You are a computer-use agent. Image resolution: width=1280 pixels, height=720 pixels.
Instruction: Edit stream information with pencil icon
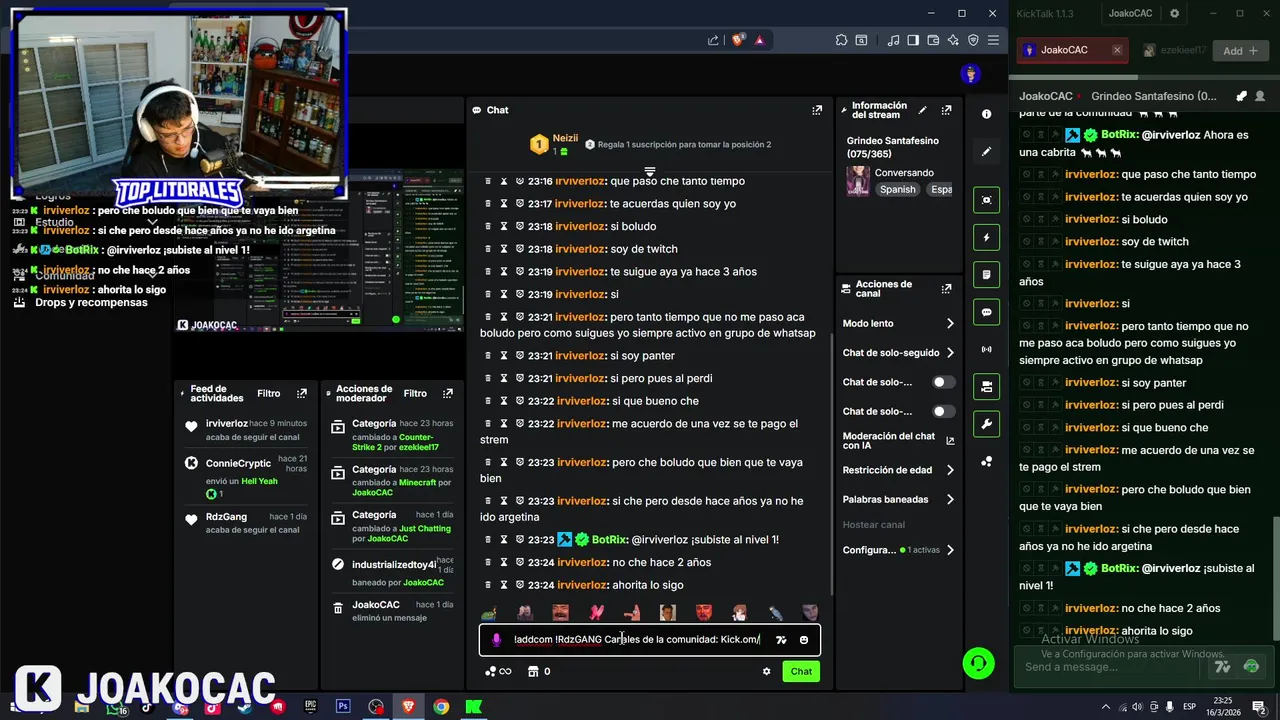pyautogui.click(x=923, y=110)
